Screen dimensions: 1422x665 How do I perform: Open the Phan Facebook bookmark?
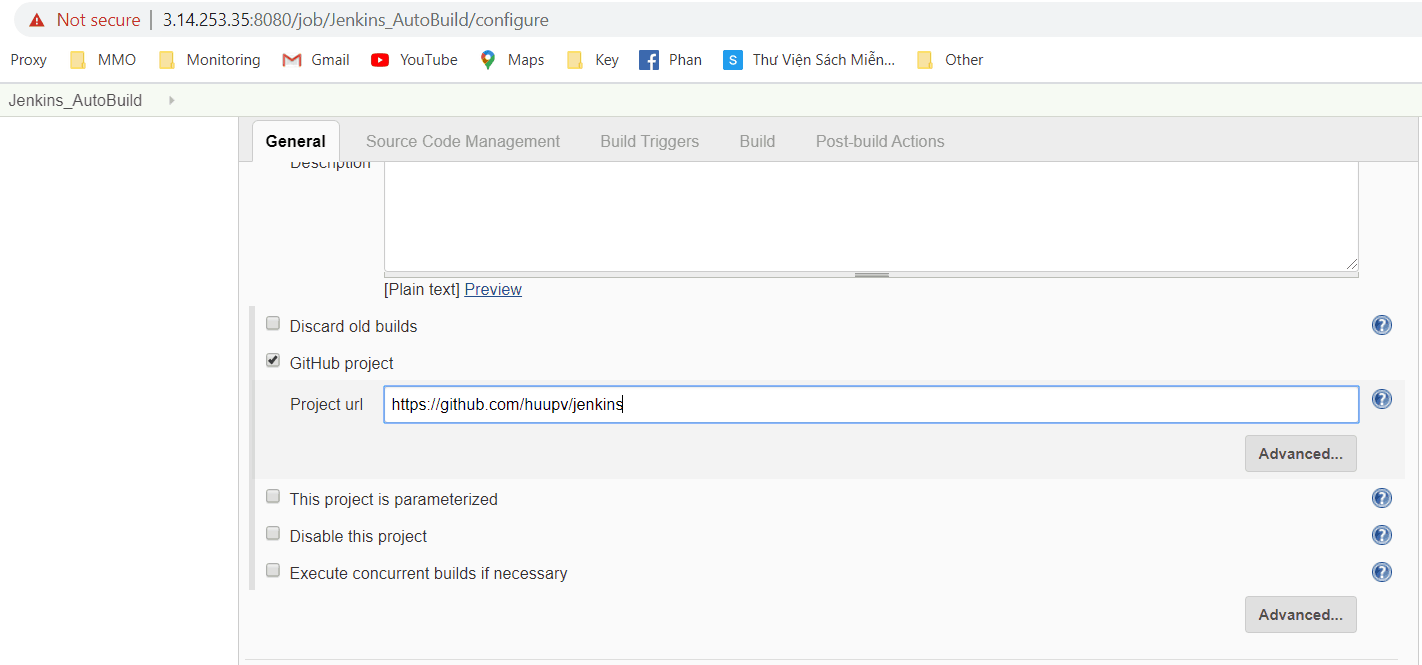pyautogui.click(x=670, y=59)
